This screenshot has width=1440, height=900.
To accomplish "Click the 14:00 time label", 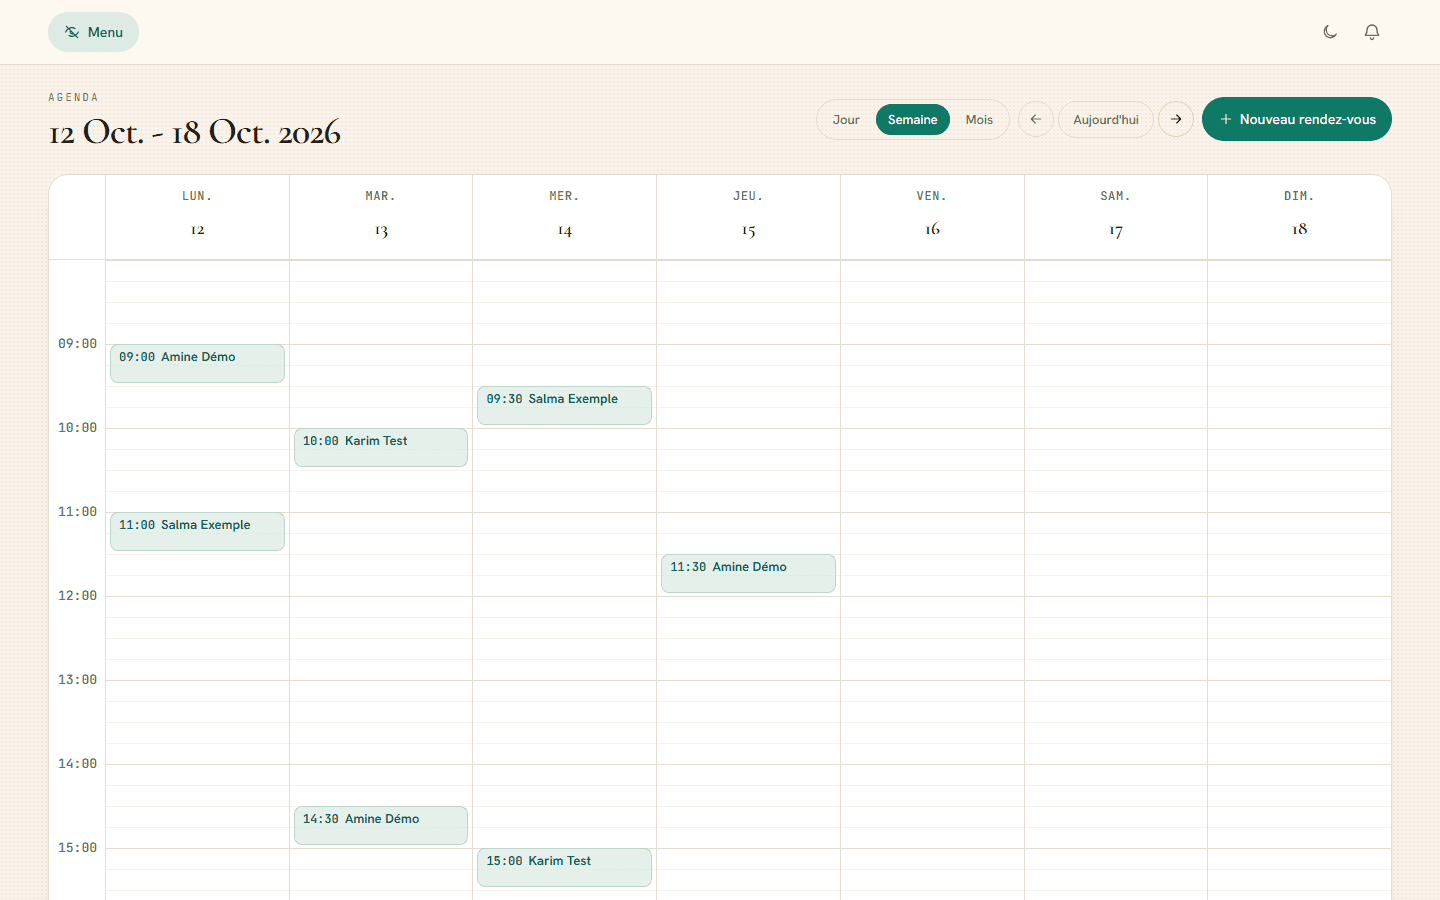I will (x=77, y=764).
